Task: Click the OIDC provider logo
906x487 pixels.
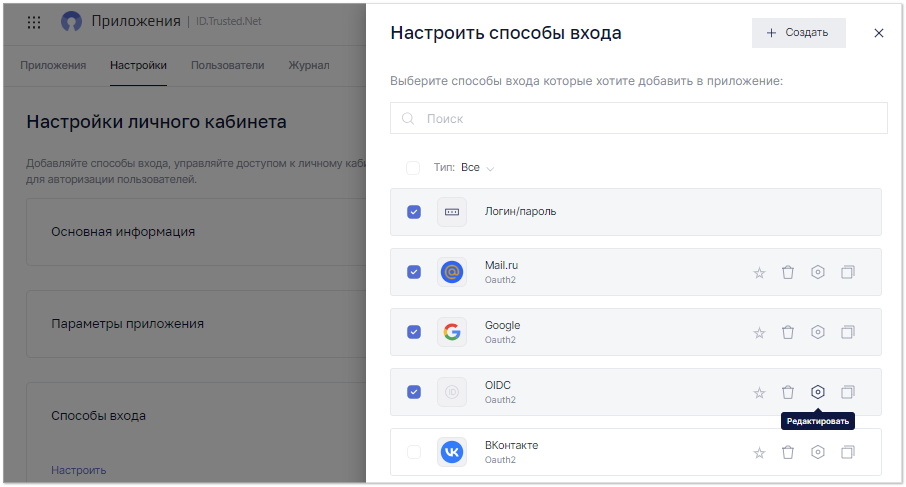Action: 452,392
